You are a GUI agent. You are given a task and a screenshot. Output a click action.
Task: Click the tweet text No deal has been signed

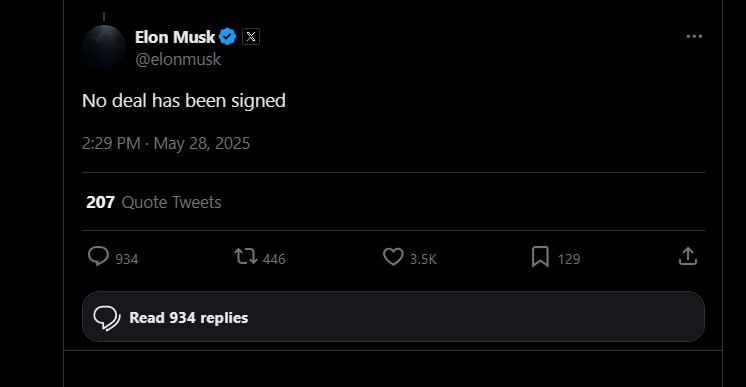point(184,101)
